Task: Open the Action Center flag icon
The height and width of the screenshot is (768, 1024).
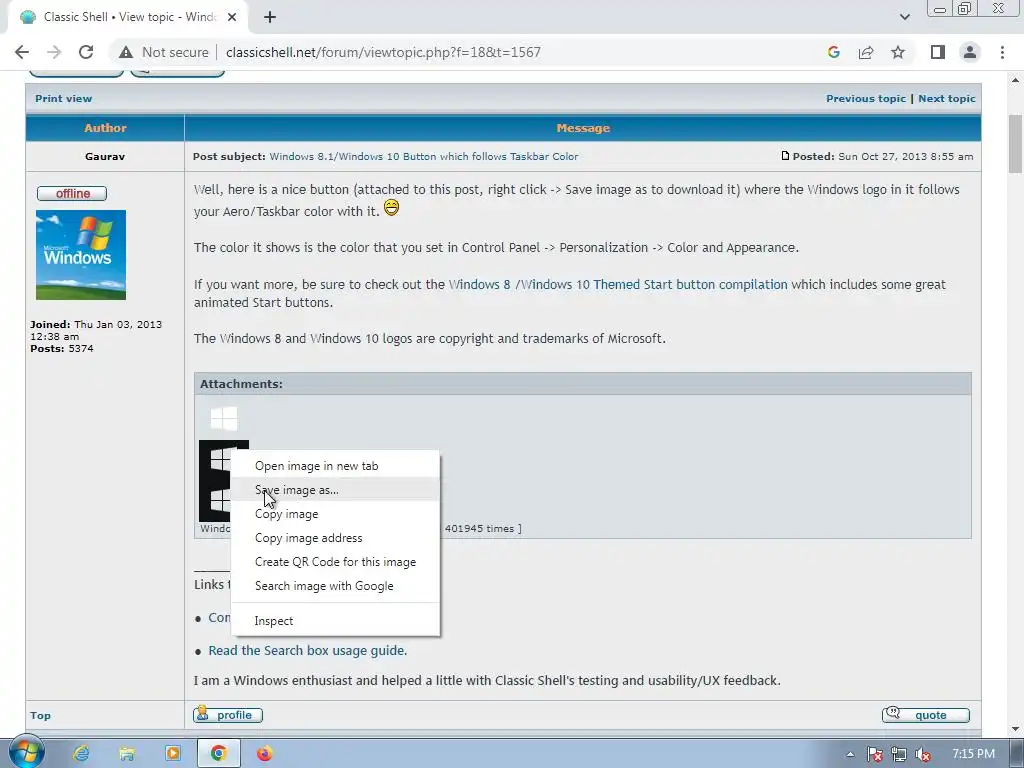Action: click(874, 754)
